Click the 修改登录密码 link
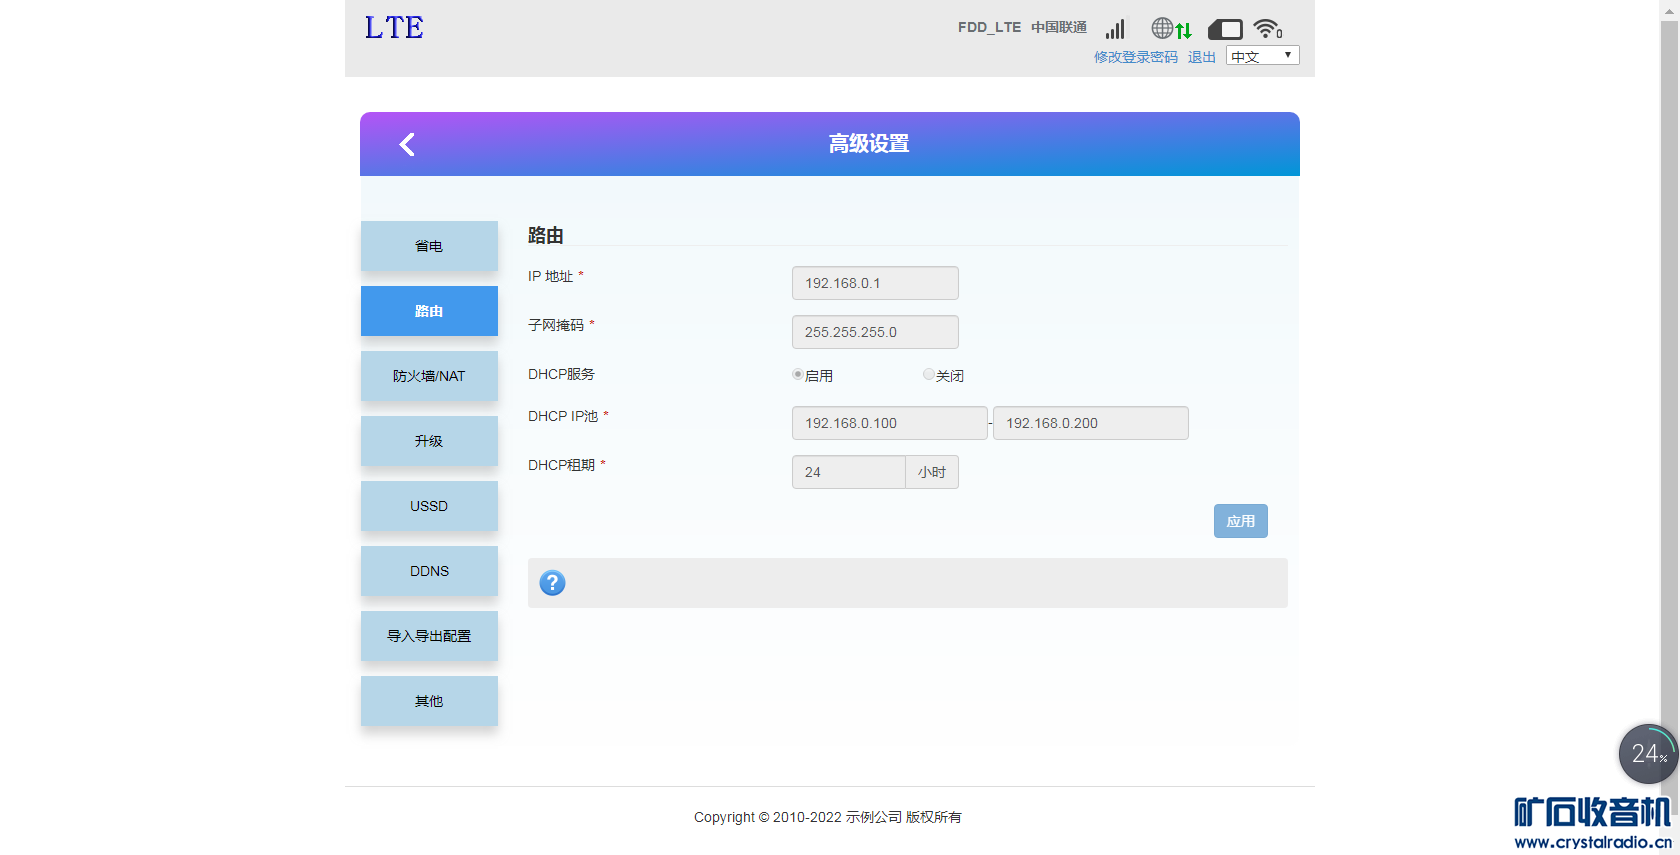 pos(1136,57)
